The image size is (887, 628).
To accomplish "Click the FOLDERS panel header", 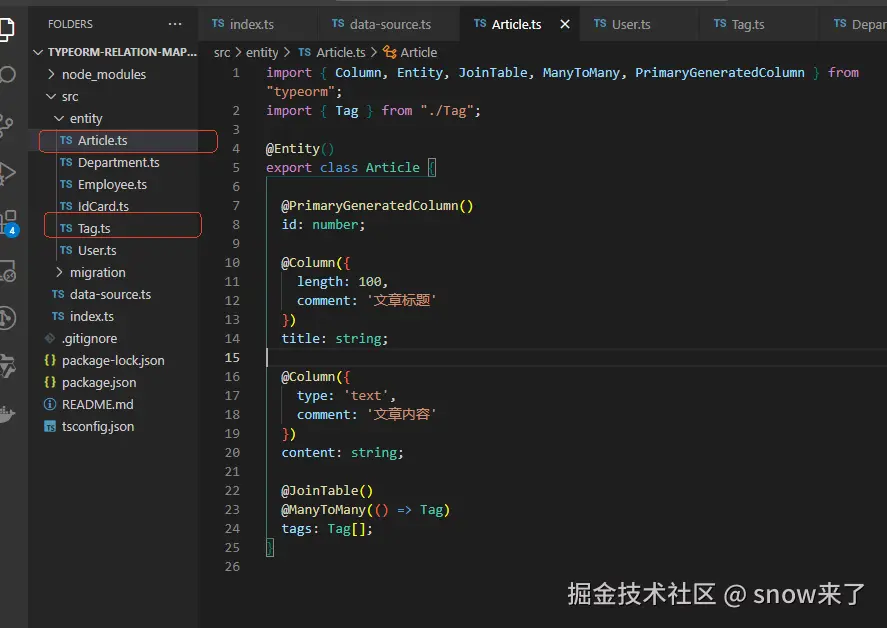I will [x=70, y=24].
